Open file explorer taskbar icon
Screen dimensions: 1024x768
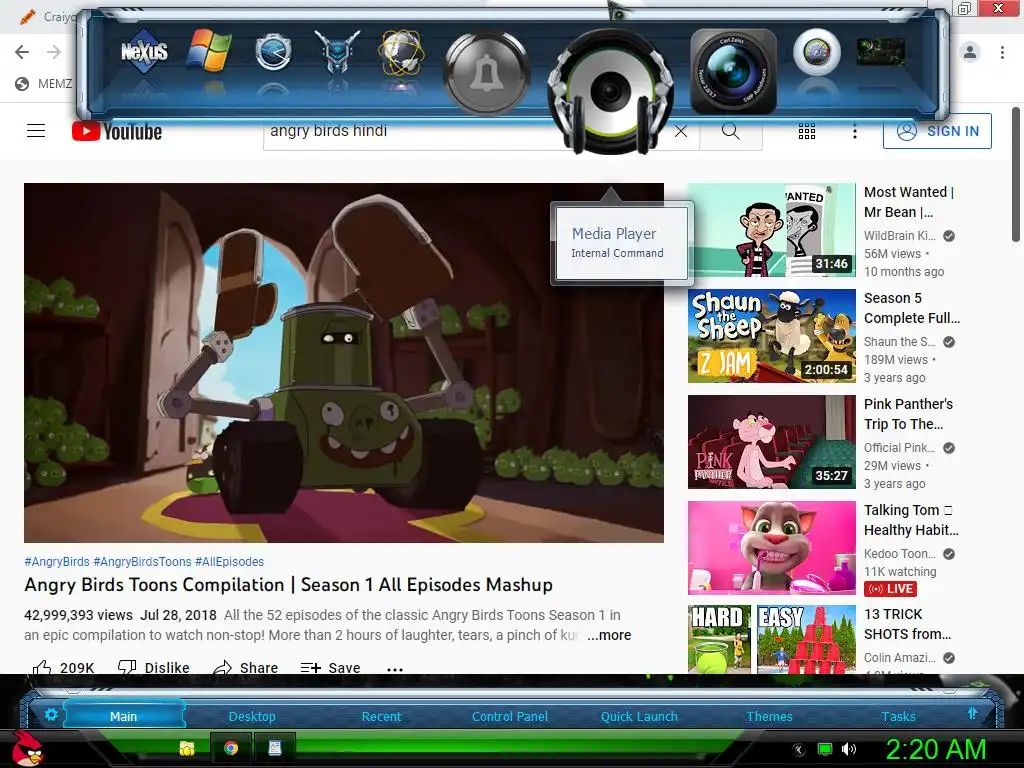click(187, 748)
